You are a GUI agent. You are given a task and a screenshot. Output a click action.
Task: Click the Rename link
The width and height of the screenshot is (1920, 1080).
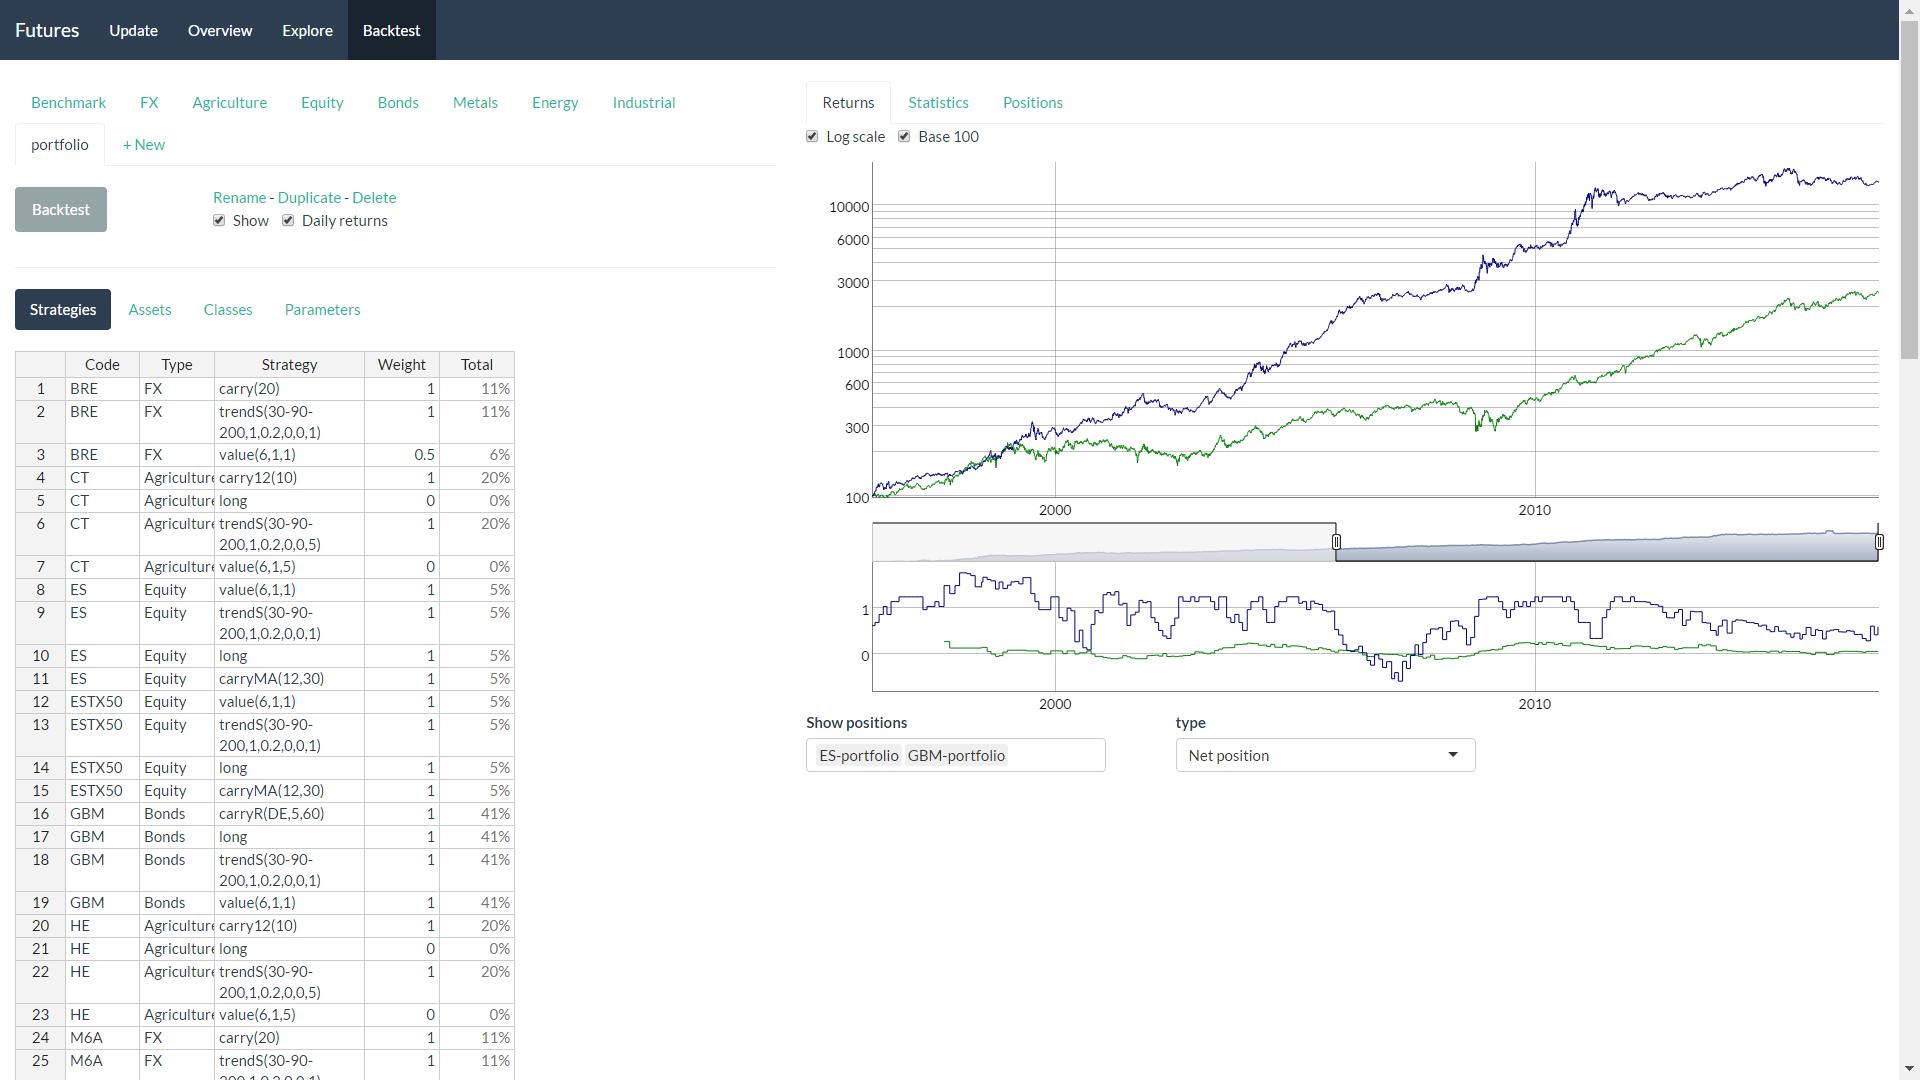pyautogui.click(x=239, y=198)
